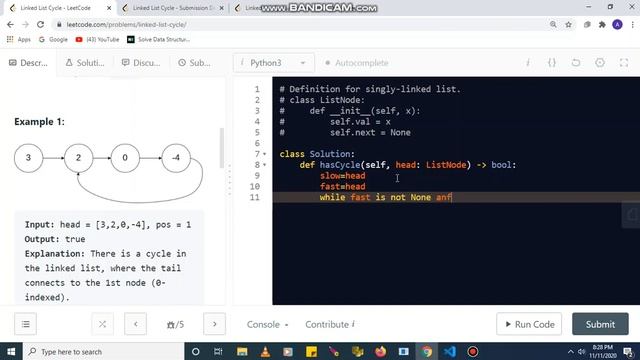Open File Explorer from taskbar

(242, 351)
